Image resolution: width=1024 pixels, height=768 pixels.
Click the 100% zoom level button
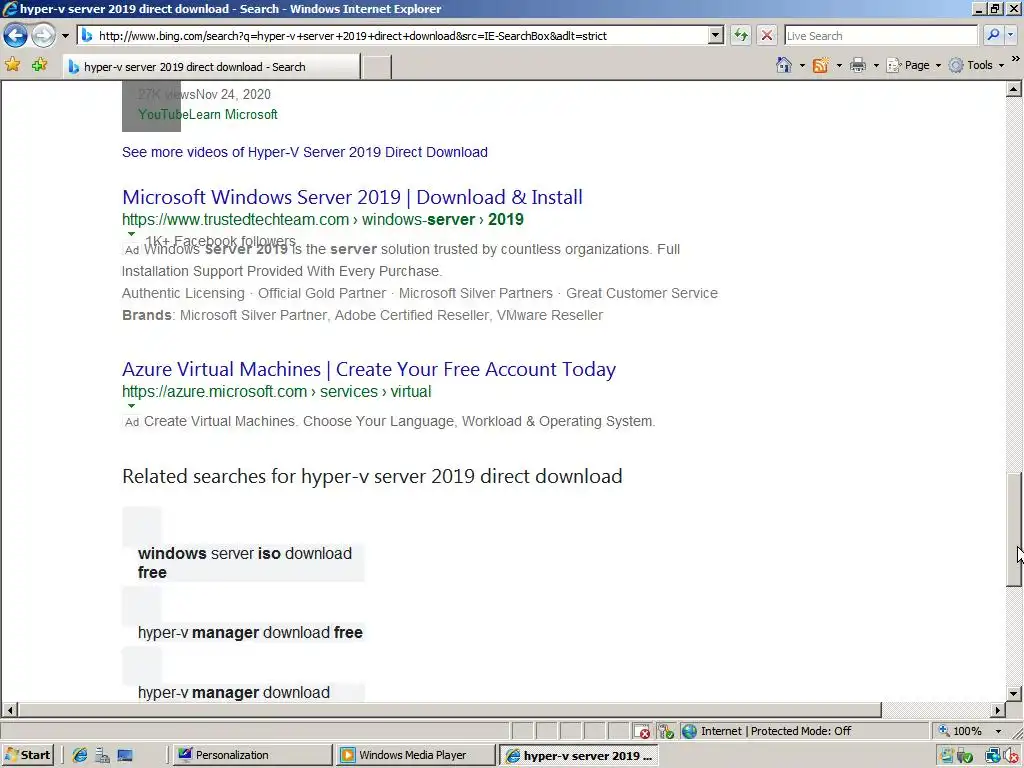[x=959, y=731]
